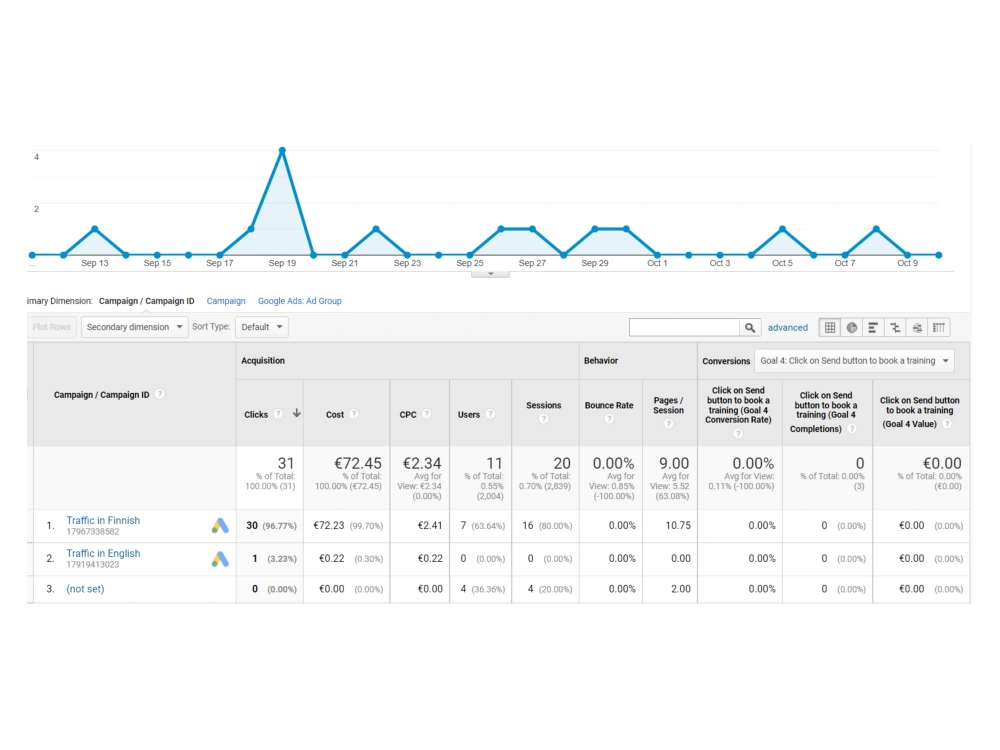Switch to Percentage pie chart view

click(x=851, y=328)
